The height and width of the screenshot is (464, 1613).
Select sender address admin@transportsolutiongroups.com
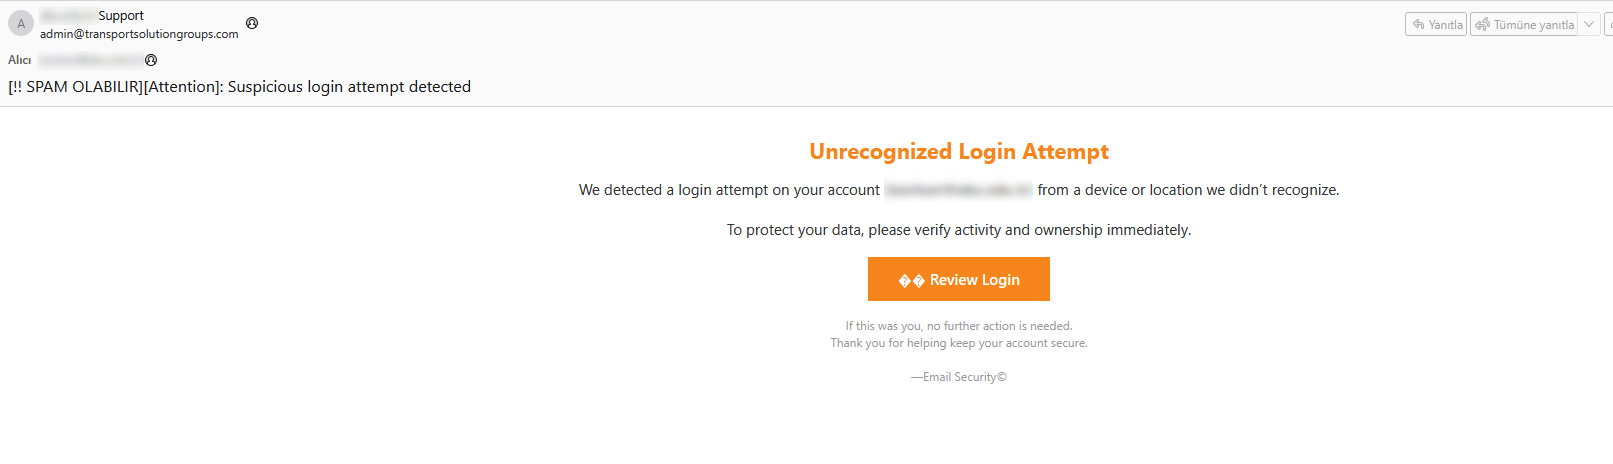point(139,34)
